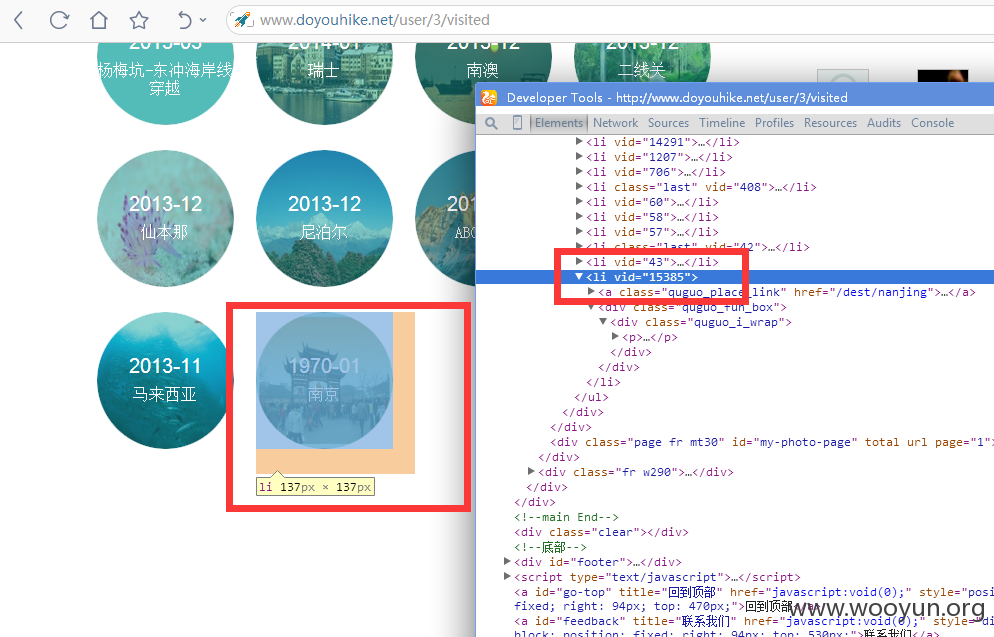Open the 二线关 circle thumbnail

coord(642,63)
